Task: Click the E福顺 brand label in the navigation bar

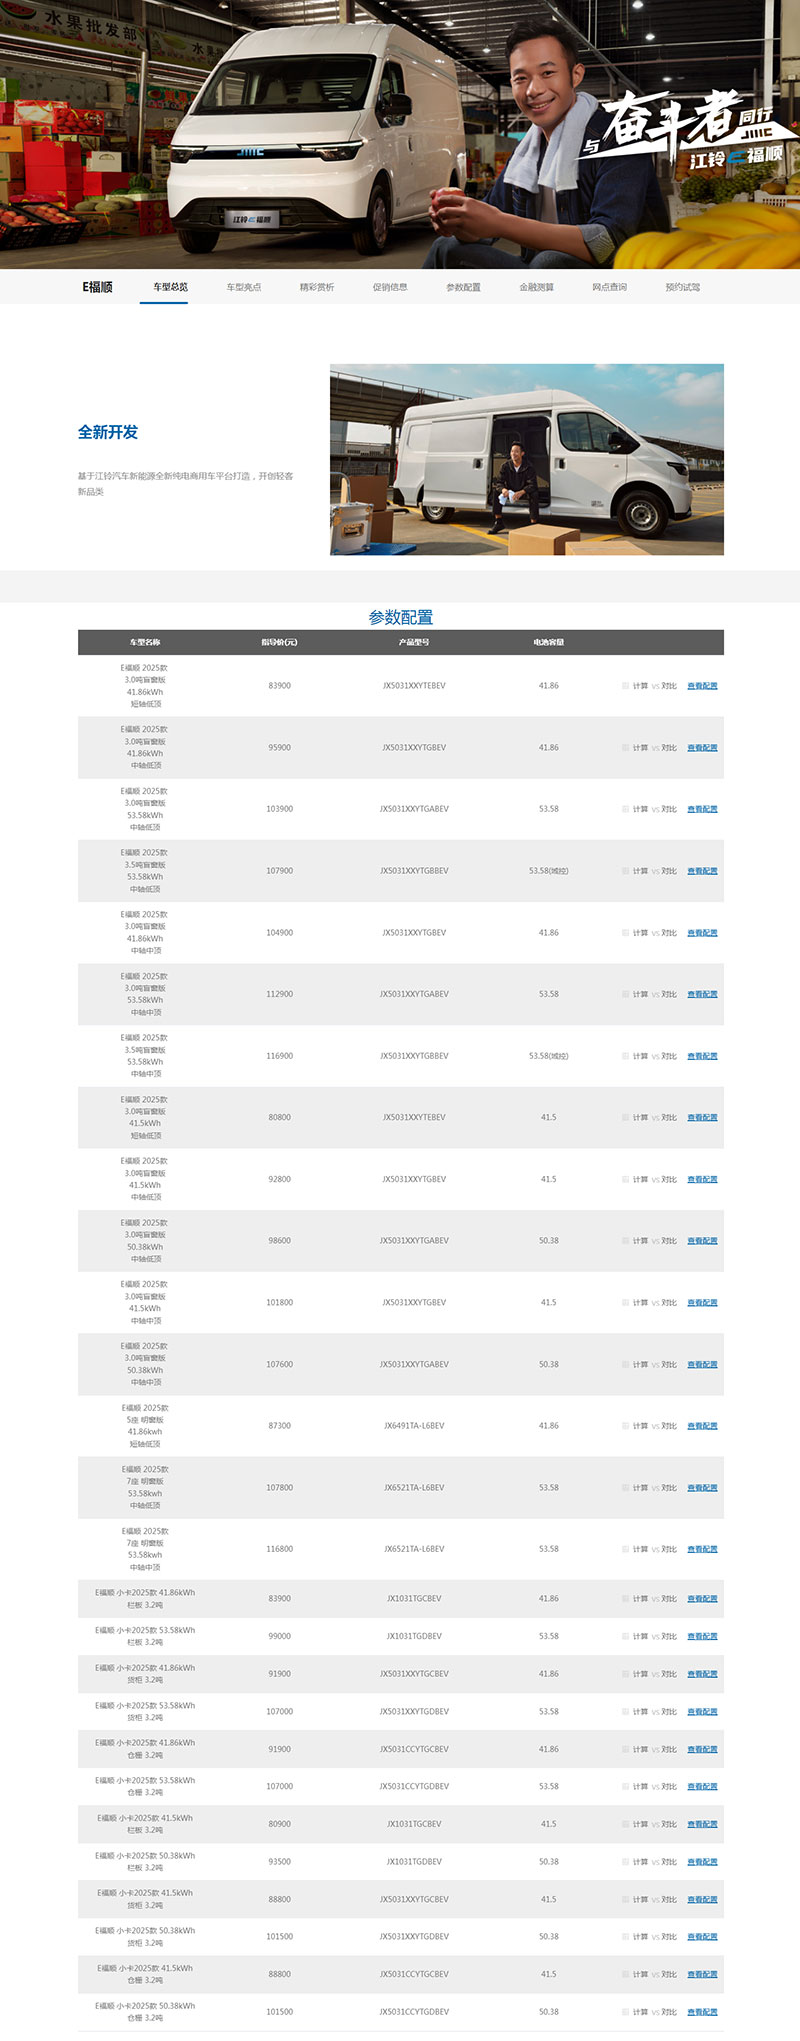Action: click(98, 287)
